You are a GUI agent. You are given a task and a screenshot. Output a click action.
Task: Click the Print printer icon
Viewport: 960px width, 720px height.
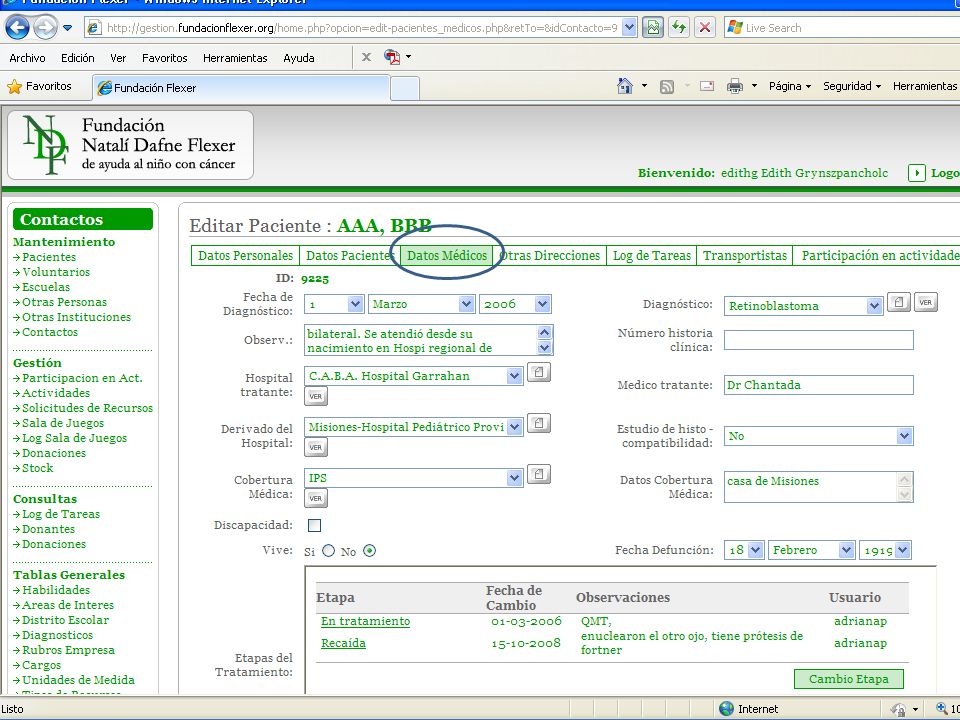pyautogui.click(x=735, y=86)
